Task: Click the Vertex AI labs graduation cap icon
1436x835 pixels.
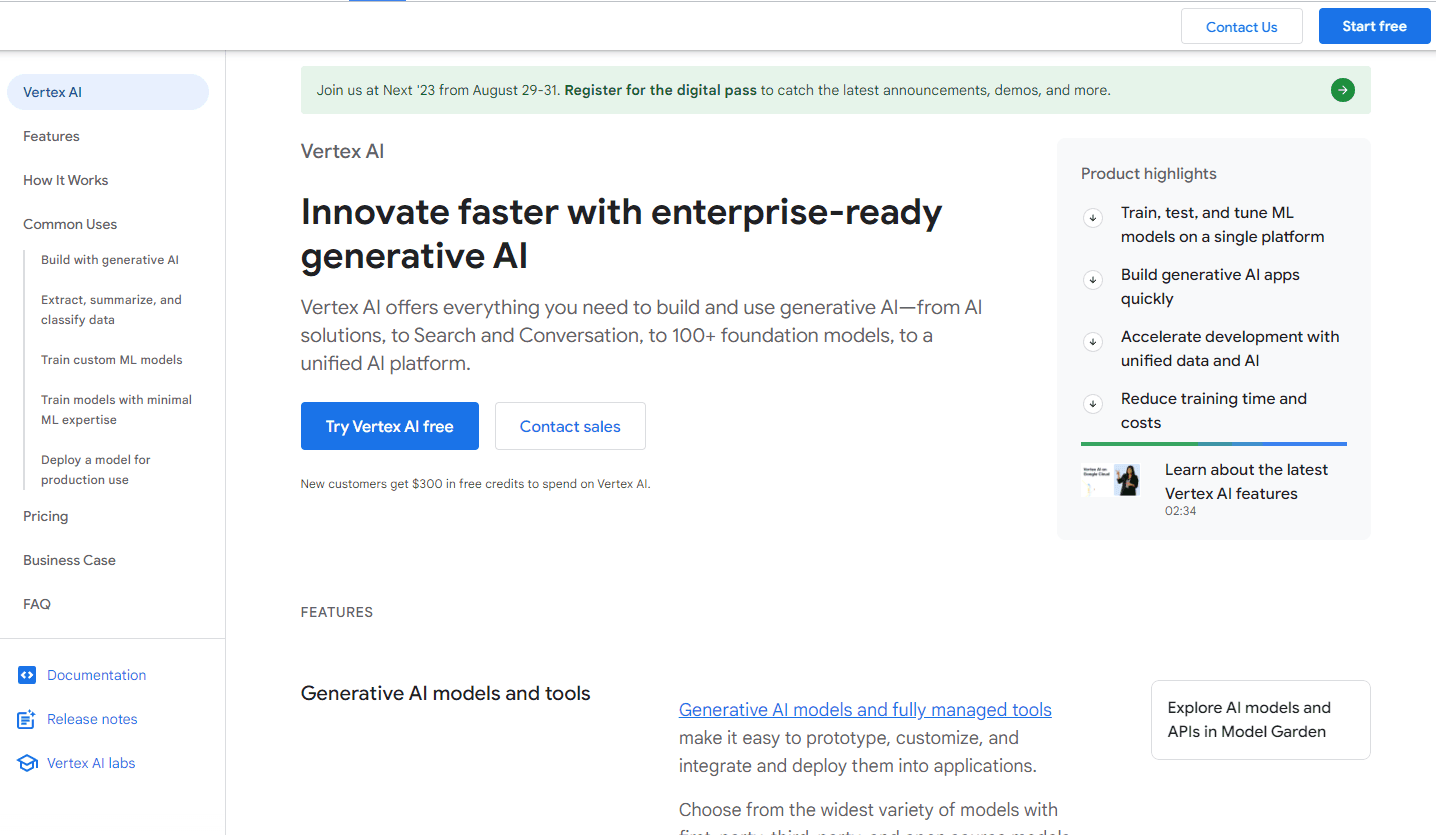Action: (27, 763)
